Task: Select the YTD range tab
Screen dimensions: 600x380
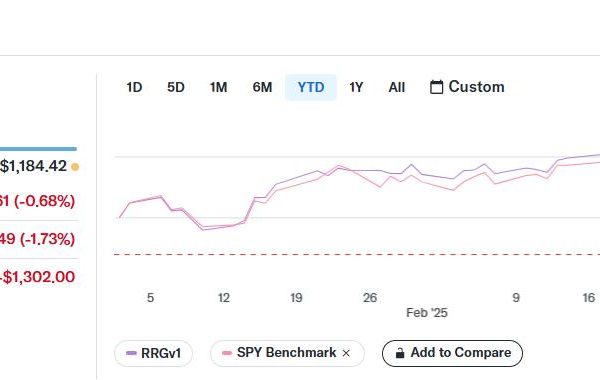Action: point(311,87)
